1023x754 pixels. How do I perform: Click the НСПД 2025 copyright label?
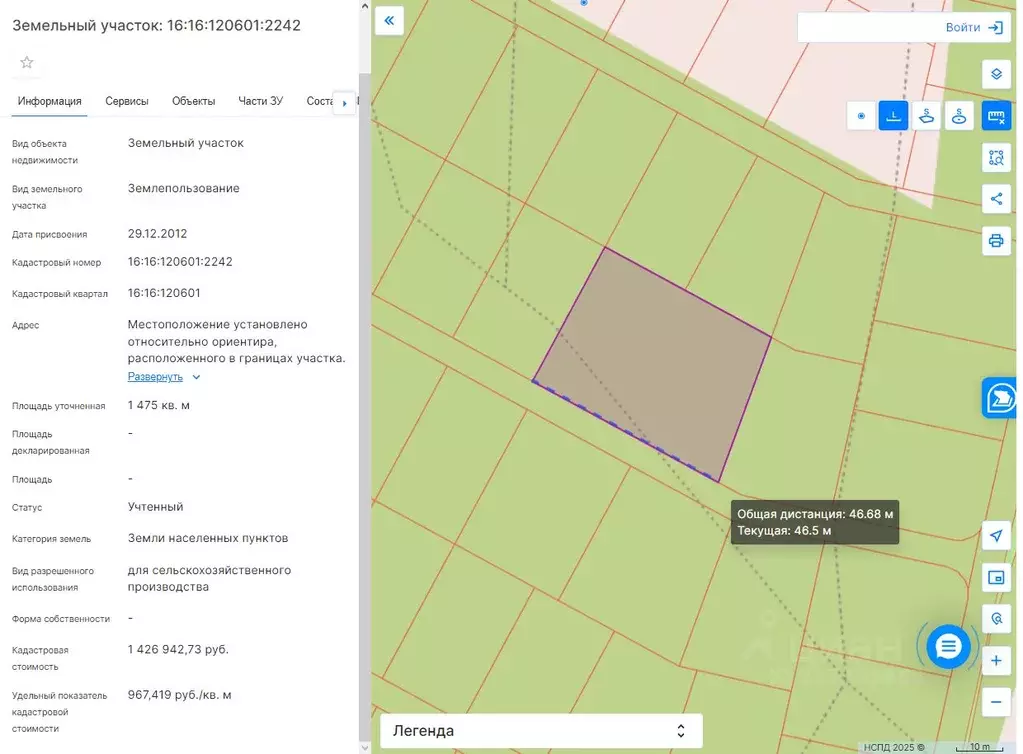[894, 747]
